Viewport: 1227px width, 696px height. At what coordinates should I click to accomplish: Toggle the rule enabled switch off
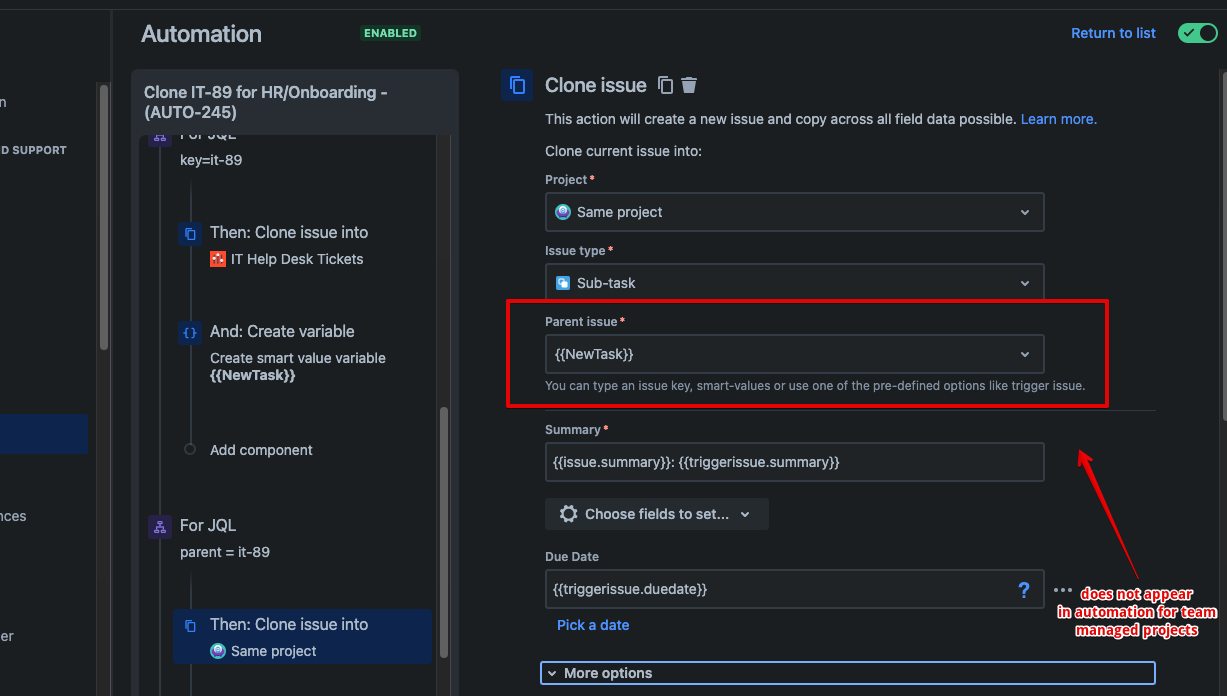point(1198,33)
